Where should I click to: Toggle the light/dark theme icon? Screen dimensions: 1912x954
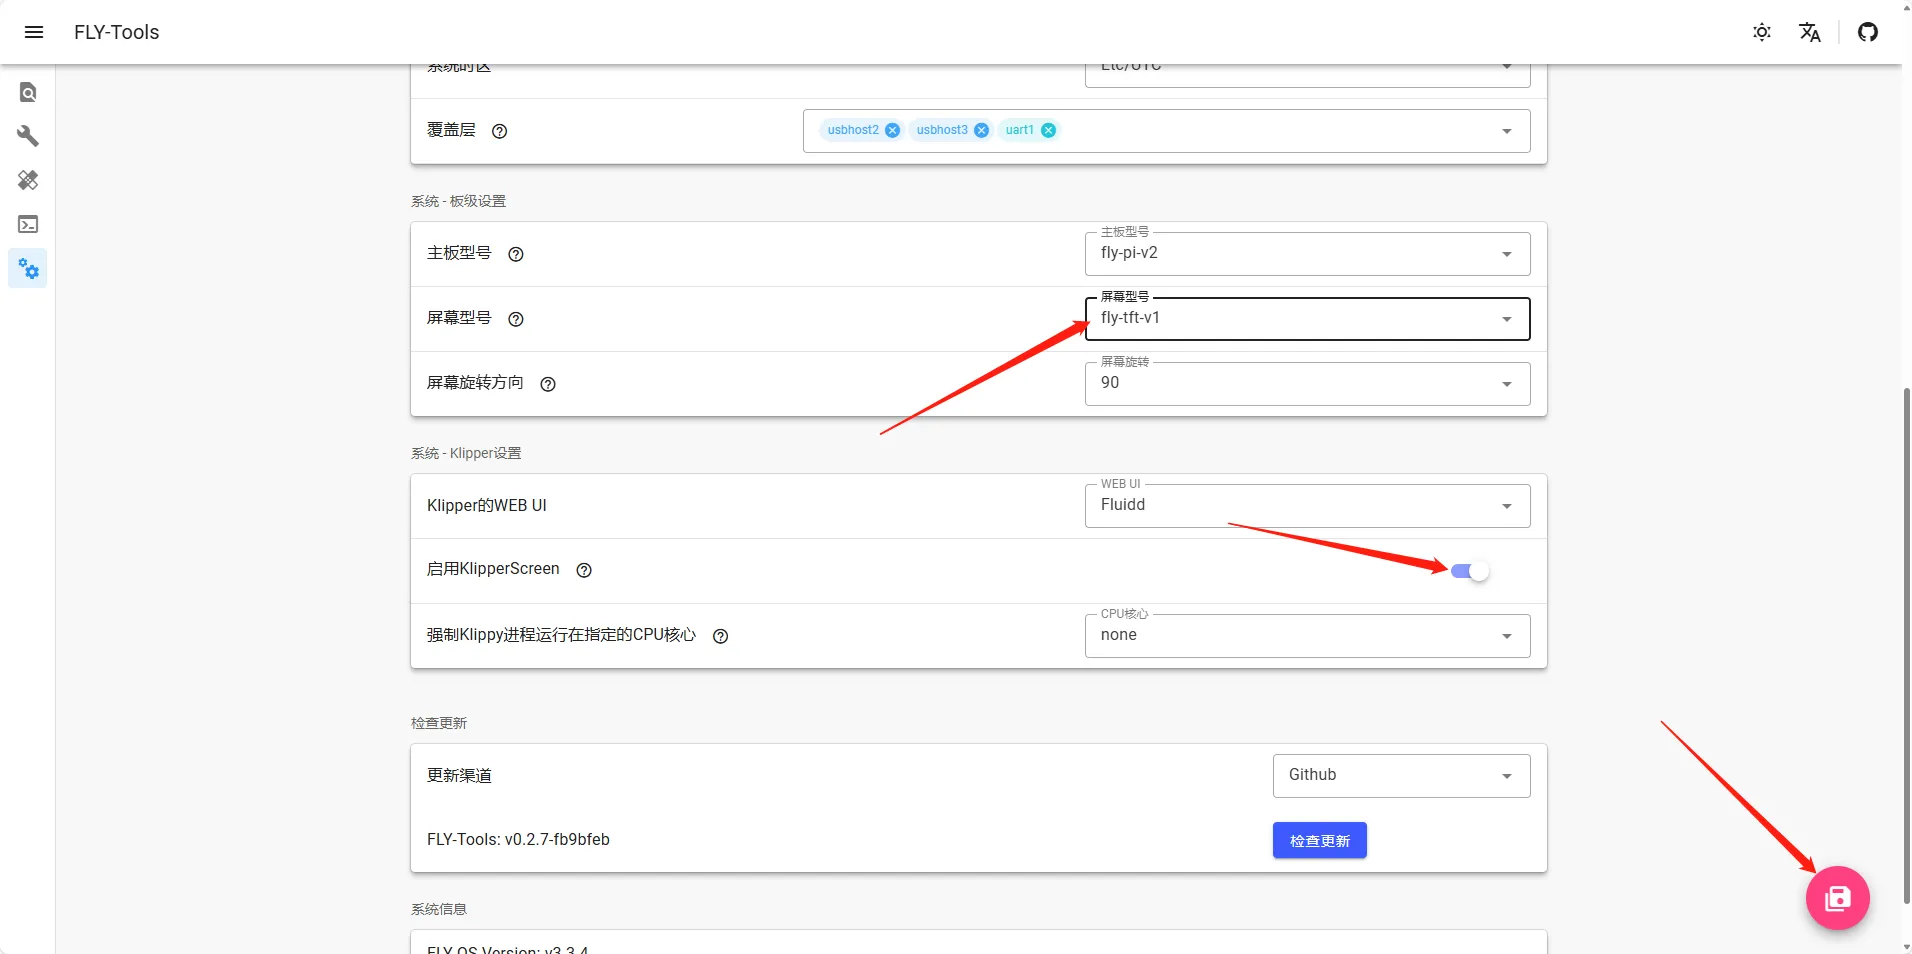(1762, 32)
